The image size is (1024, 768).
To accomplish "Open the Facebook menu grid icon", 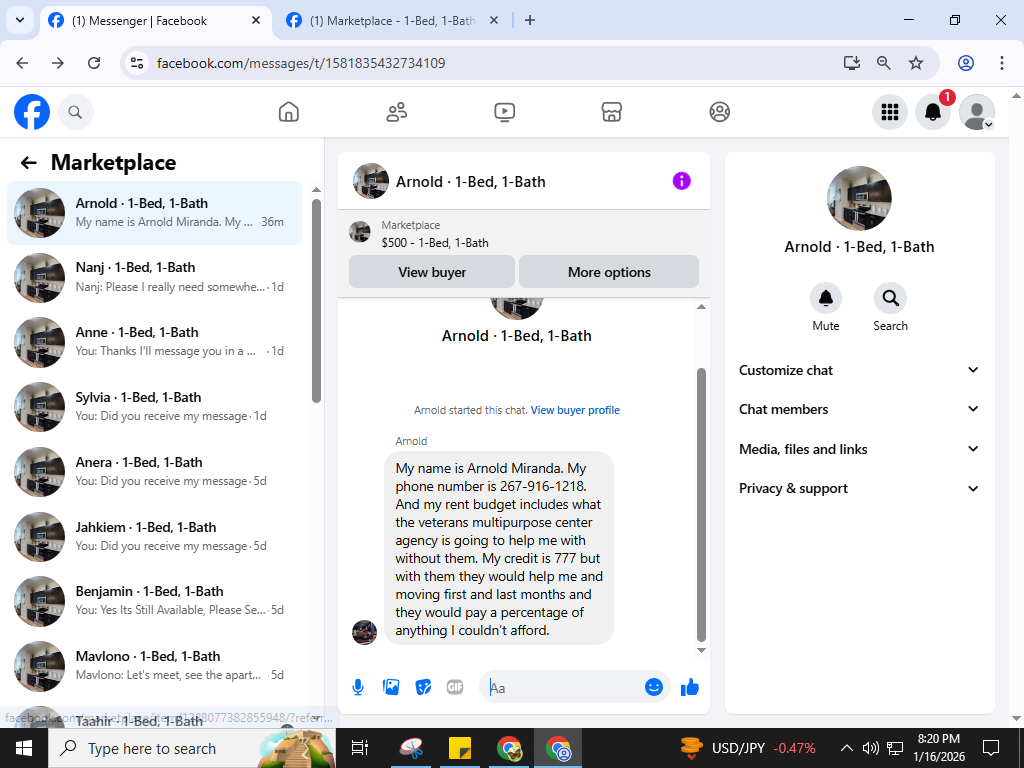I will (x=890, y=112).
